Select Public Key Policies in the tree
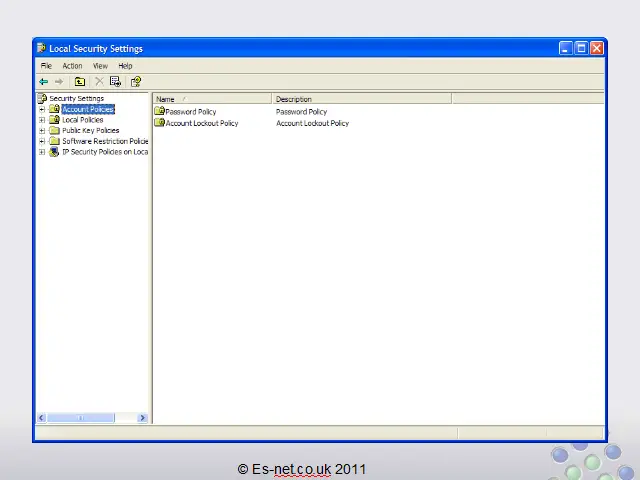Image resolution: width=640 pixels, height=480 pixels. 91,130
